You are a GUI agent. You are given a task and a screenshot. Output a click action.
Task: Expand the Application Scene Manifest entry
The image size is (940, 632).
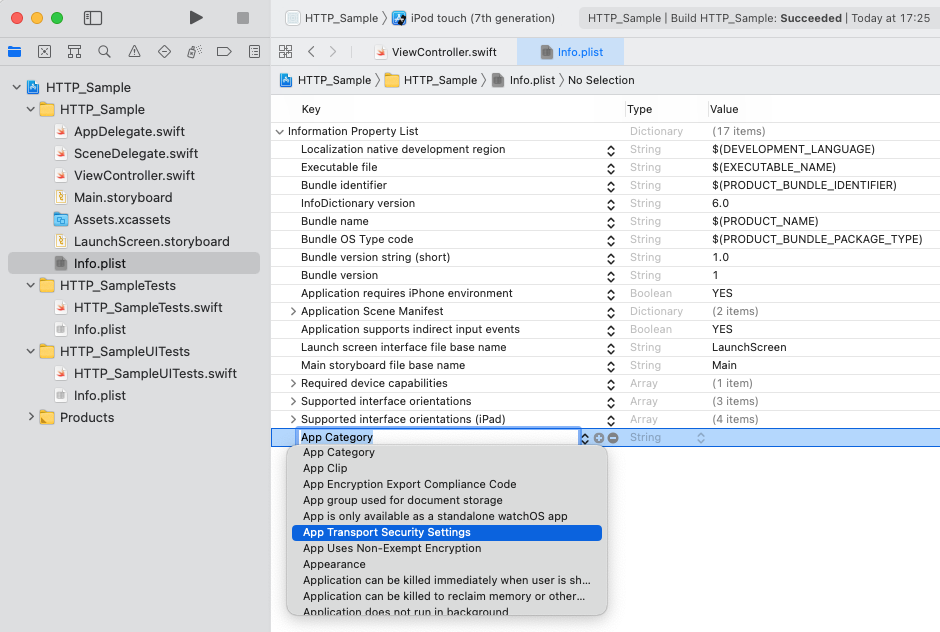(293, 311)
